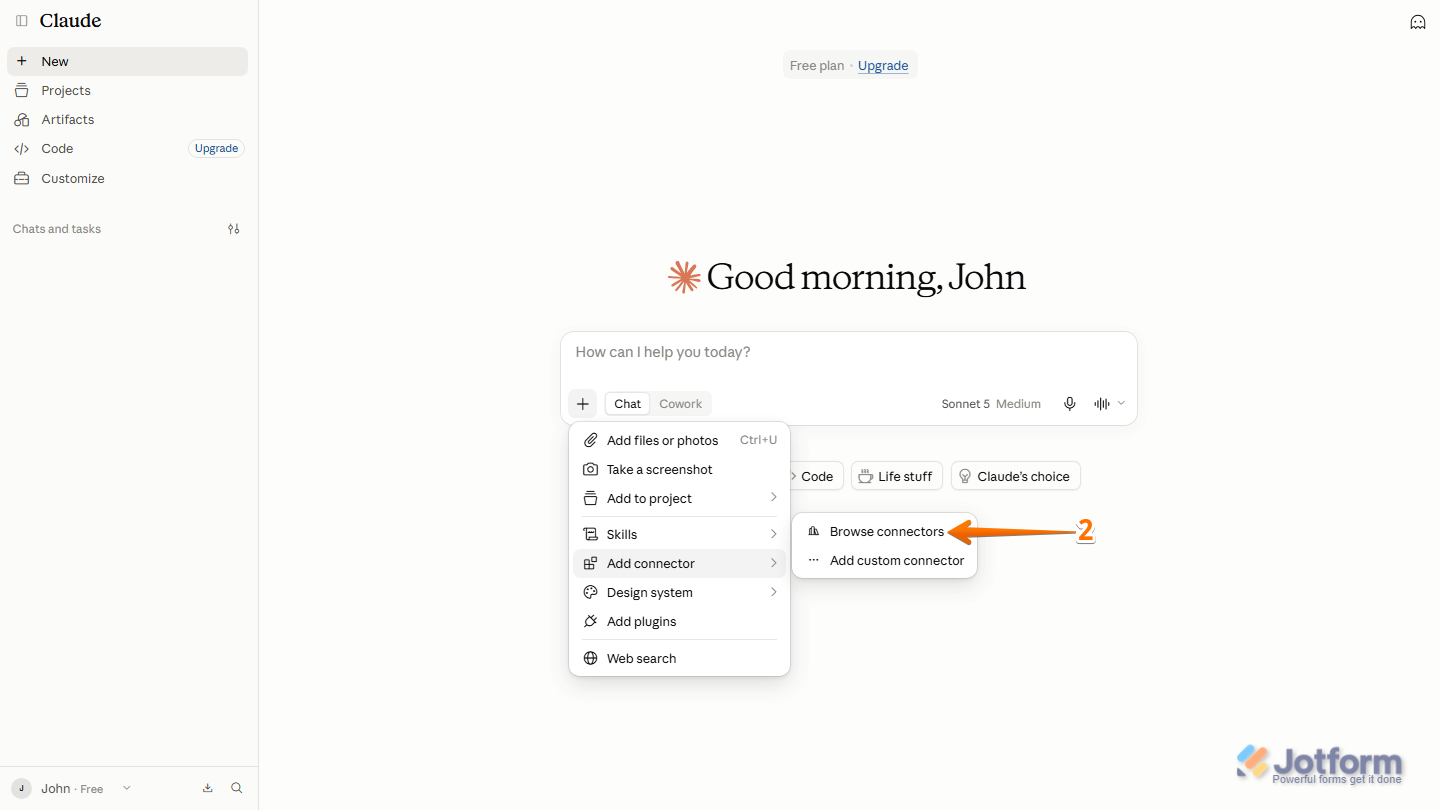
Task: Select Web search menu entry
Action: pos(679,658)
